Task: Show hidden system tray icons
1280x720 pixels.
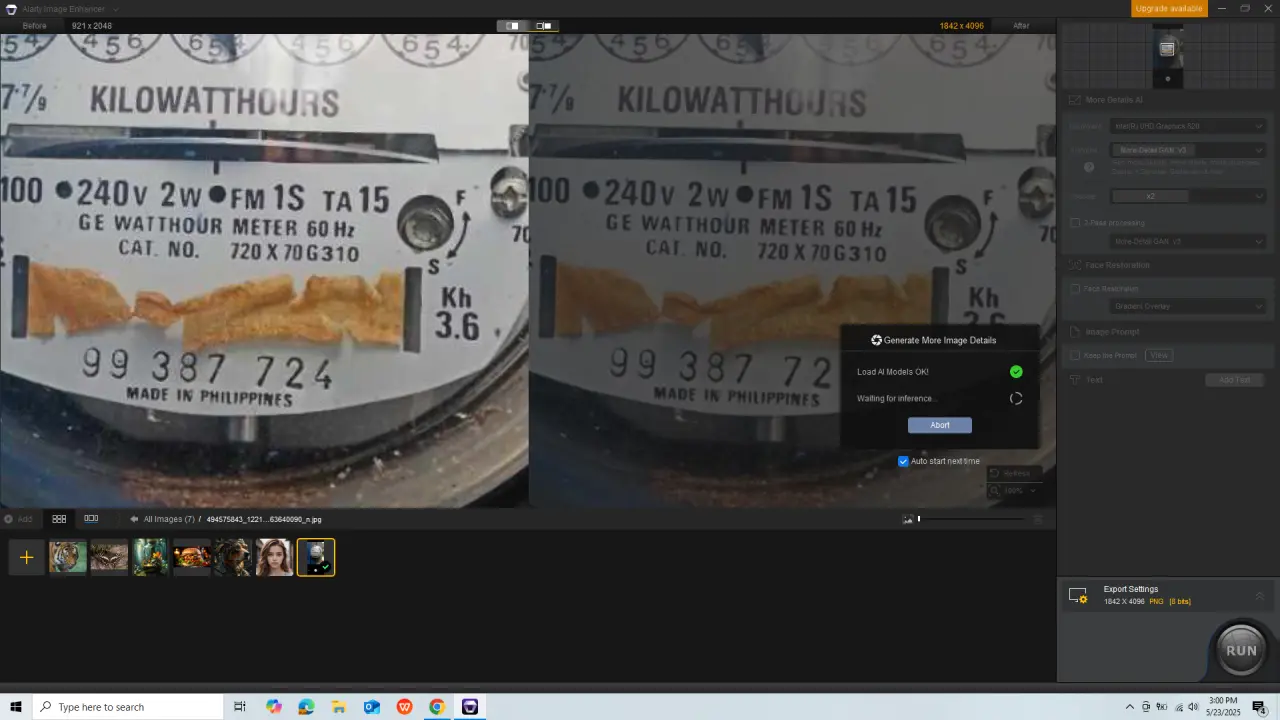Action: (x=1130, y=707)
